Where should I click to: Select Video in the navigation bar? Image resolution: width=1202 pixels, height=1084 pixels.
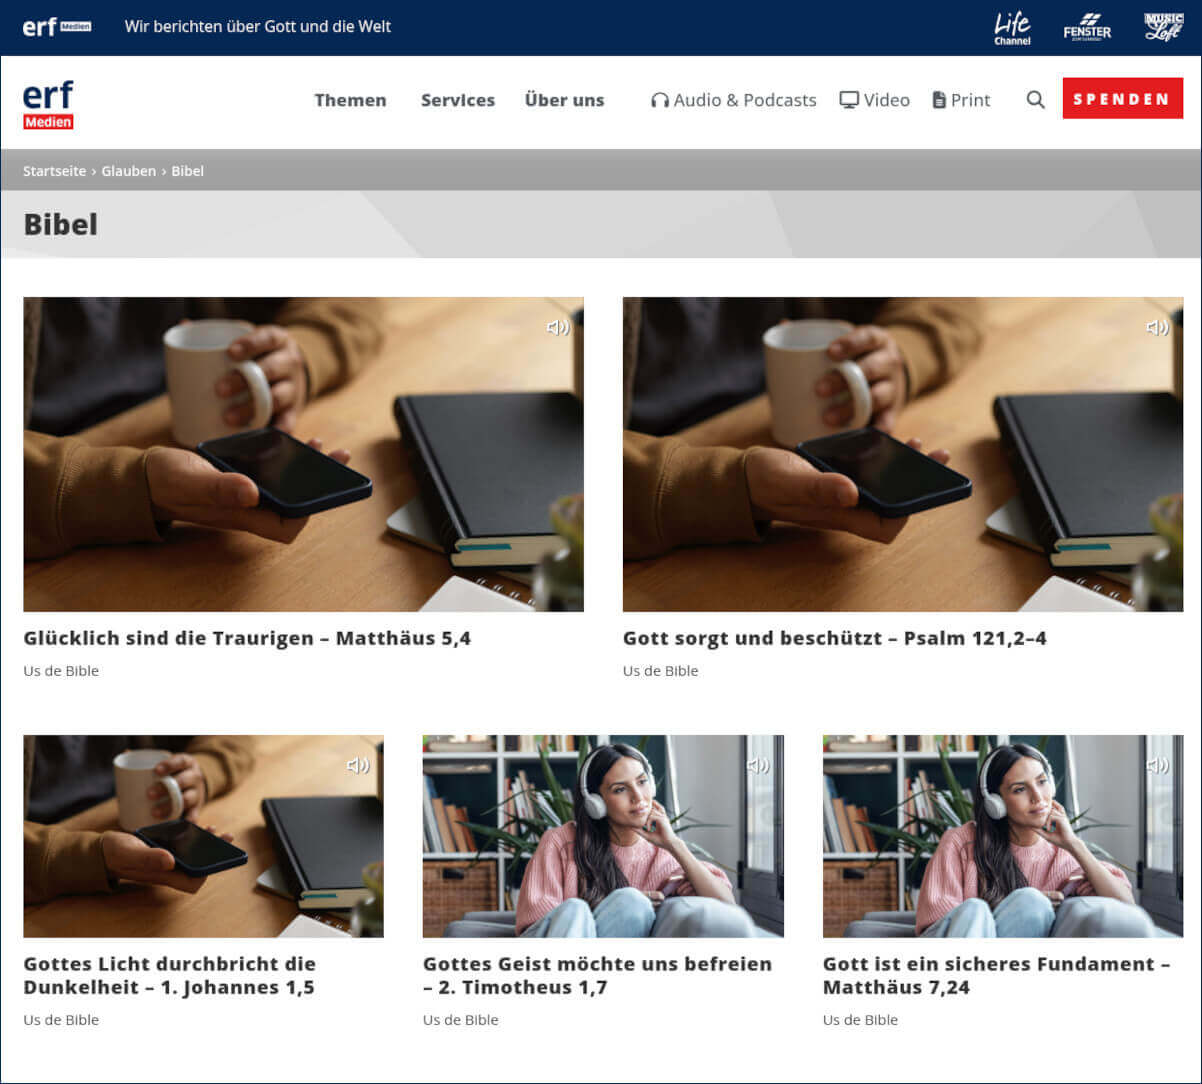click(x=886, y=99)
